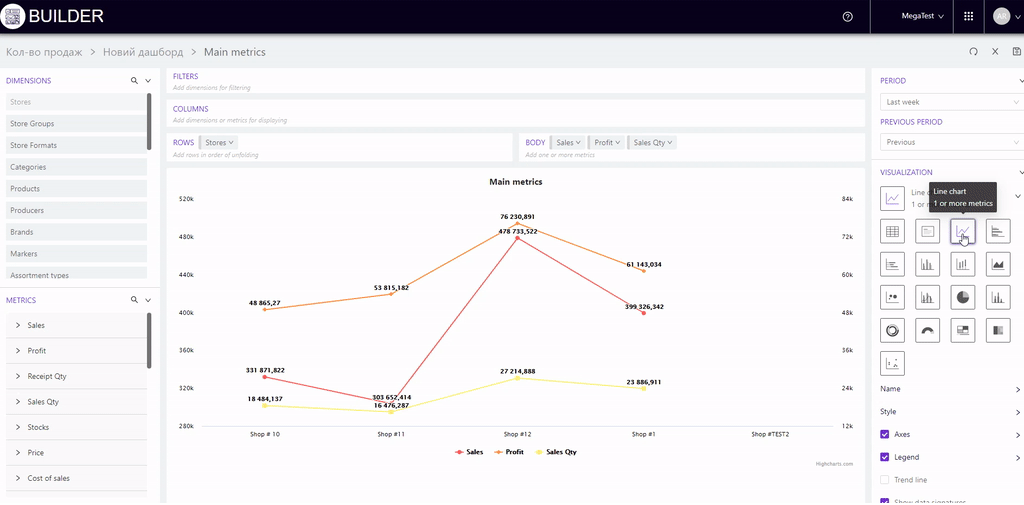Go to Новий дашборд breadcrumb
Viewport: 1024px width, 505px height.
tap(143, 52)
